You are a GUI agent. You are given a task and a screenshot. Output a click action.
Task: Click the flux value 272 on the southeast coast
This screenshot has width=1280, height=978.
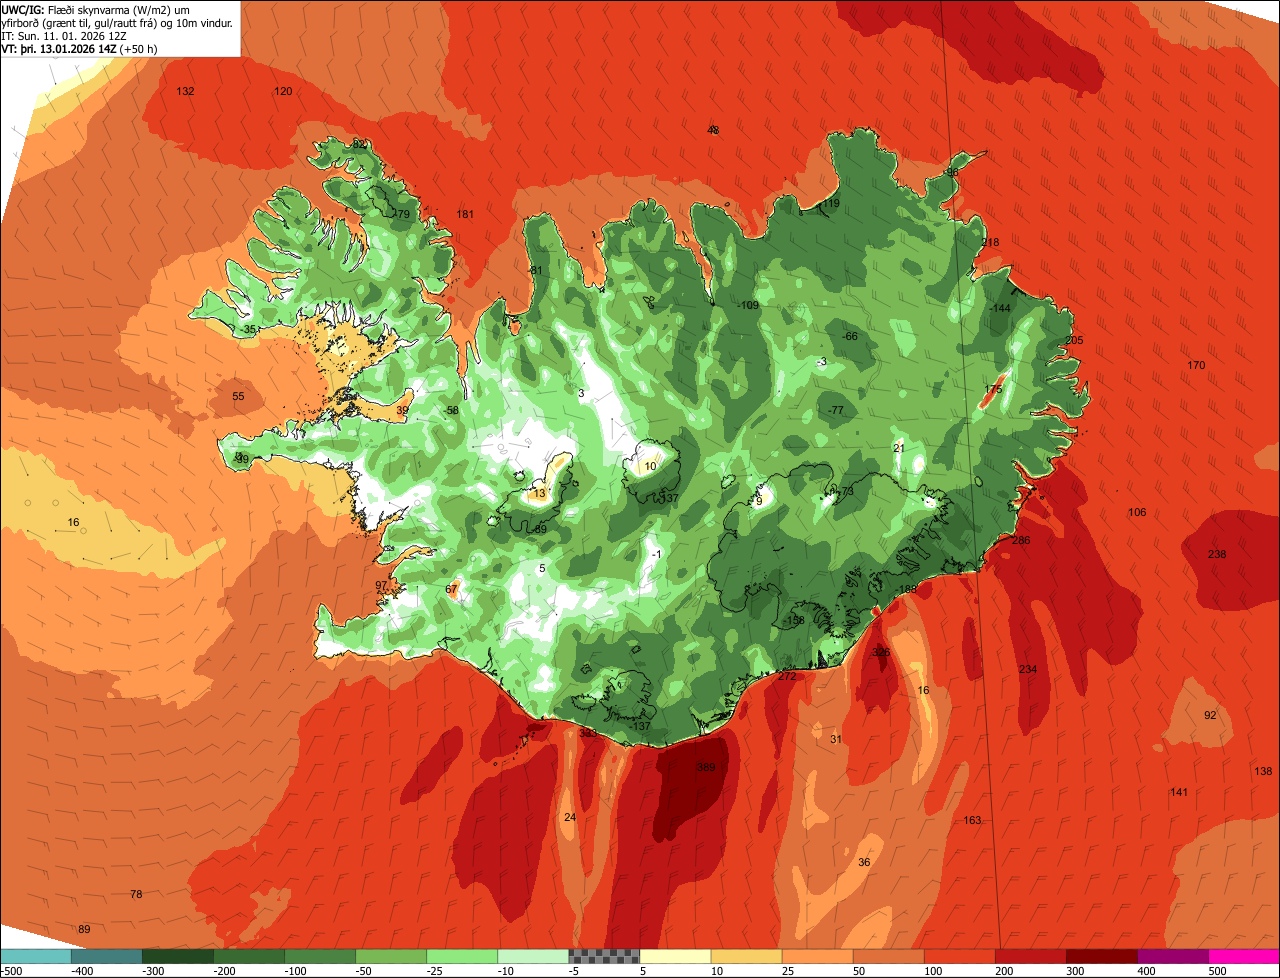[x=787, y=676]
